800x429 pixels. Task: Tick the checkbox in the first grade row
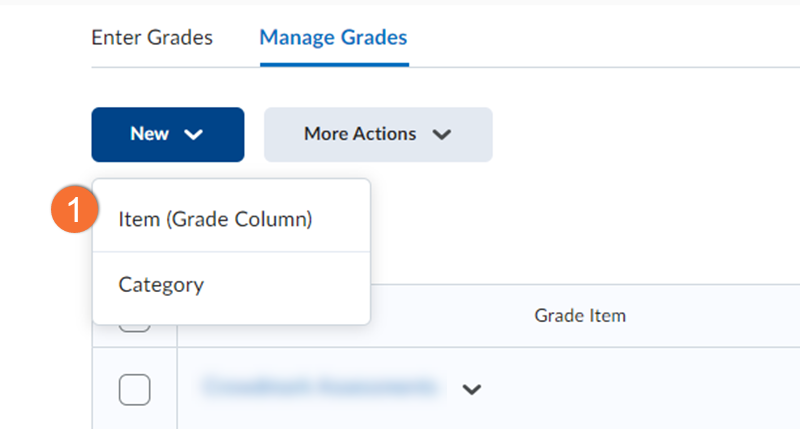[x=134, y=388]
